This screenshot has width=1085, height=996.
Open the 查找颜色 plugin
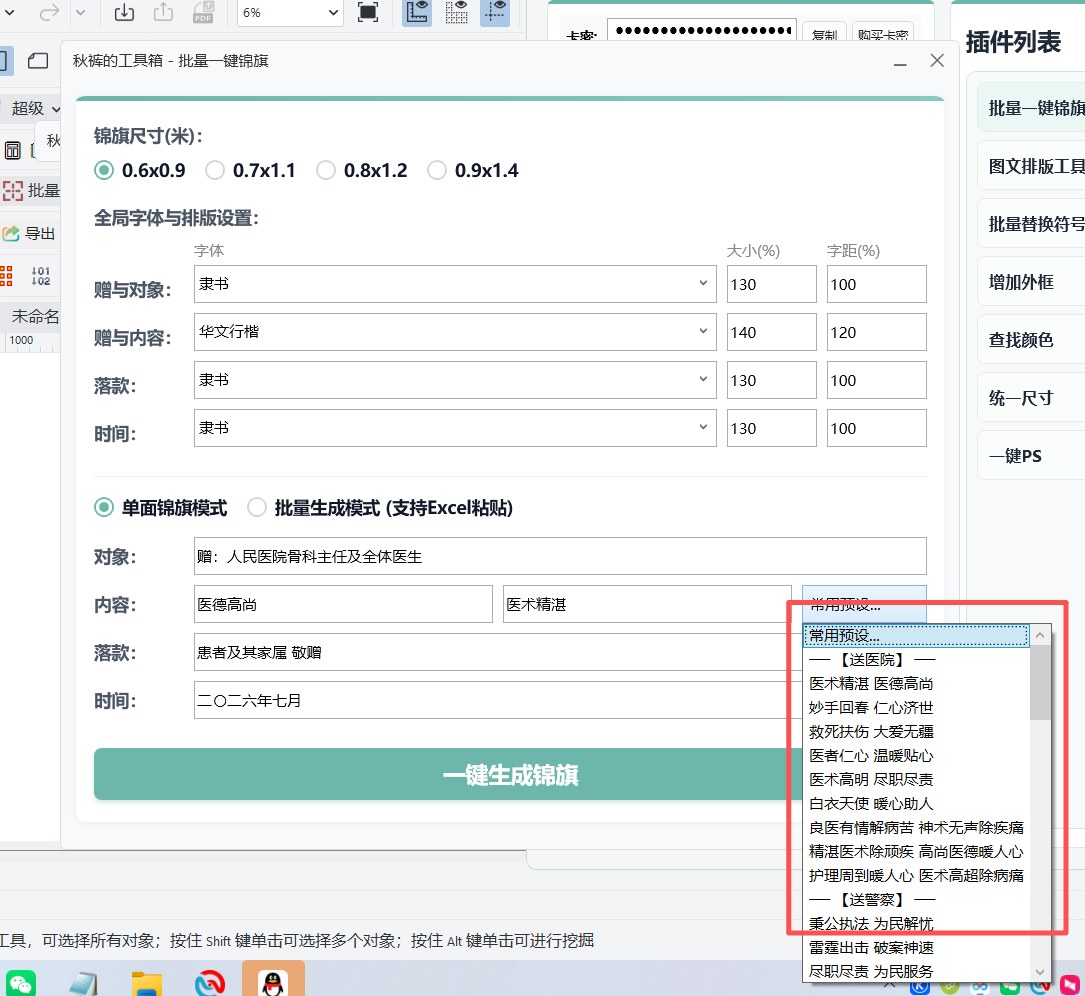click(x=1031, y=340)
